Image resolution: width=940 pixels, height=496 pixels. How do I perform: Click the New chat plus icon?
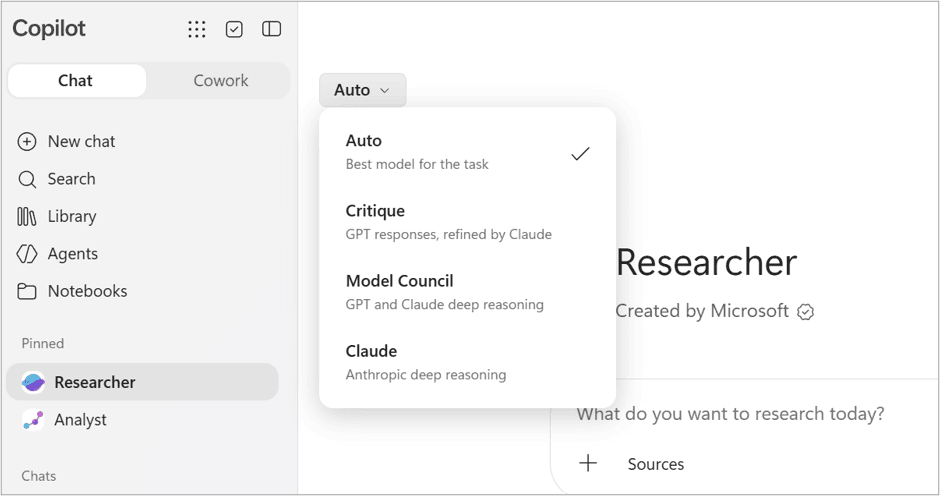click(27, 142)
